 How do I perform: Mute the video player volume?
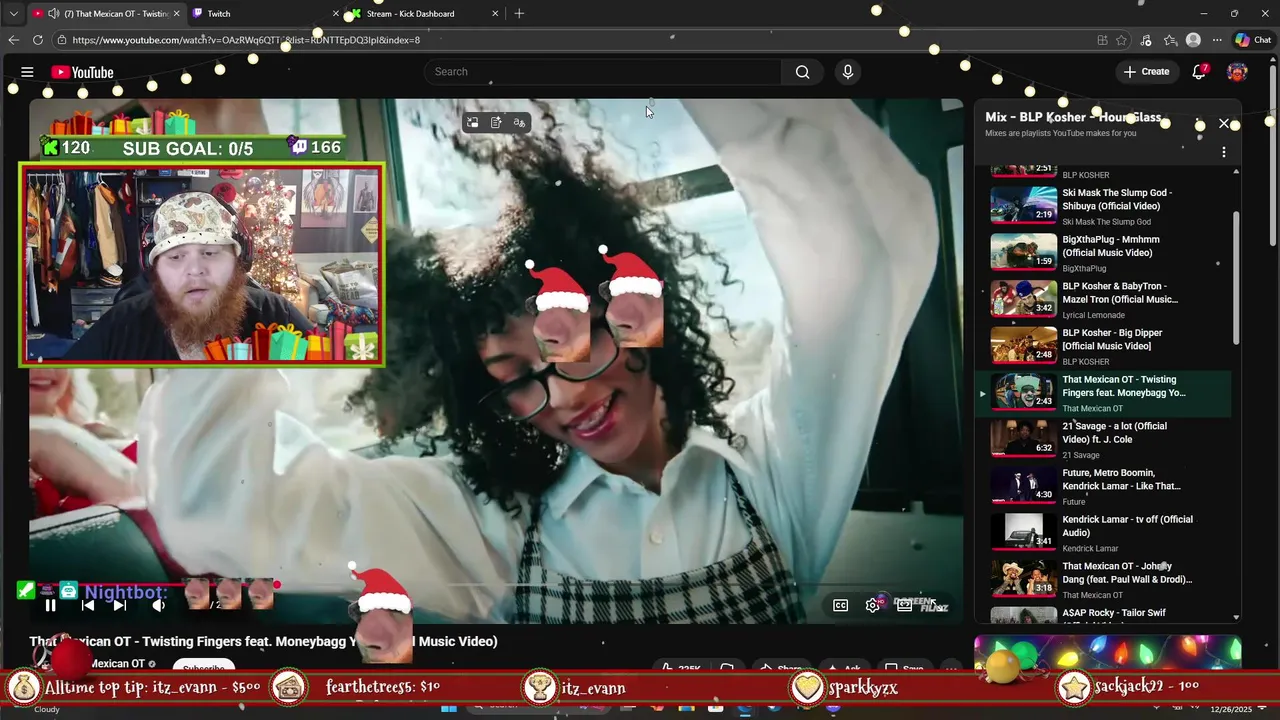tap(158, 605)
